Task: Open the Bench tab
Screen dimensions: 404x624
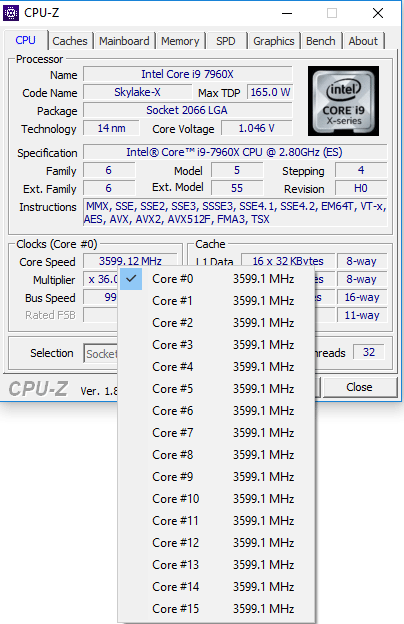Action: (x=320, y=41)
